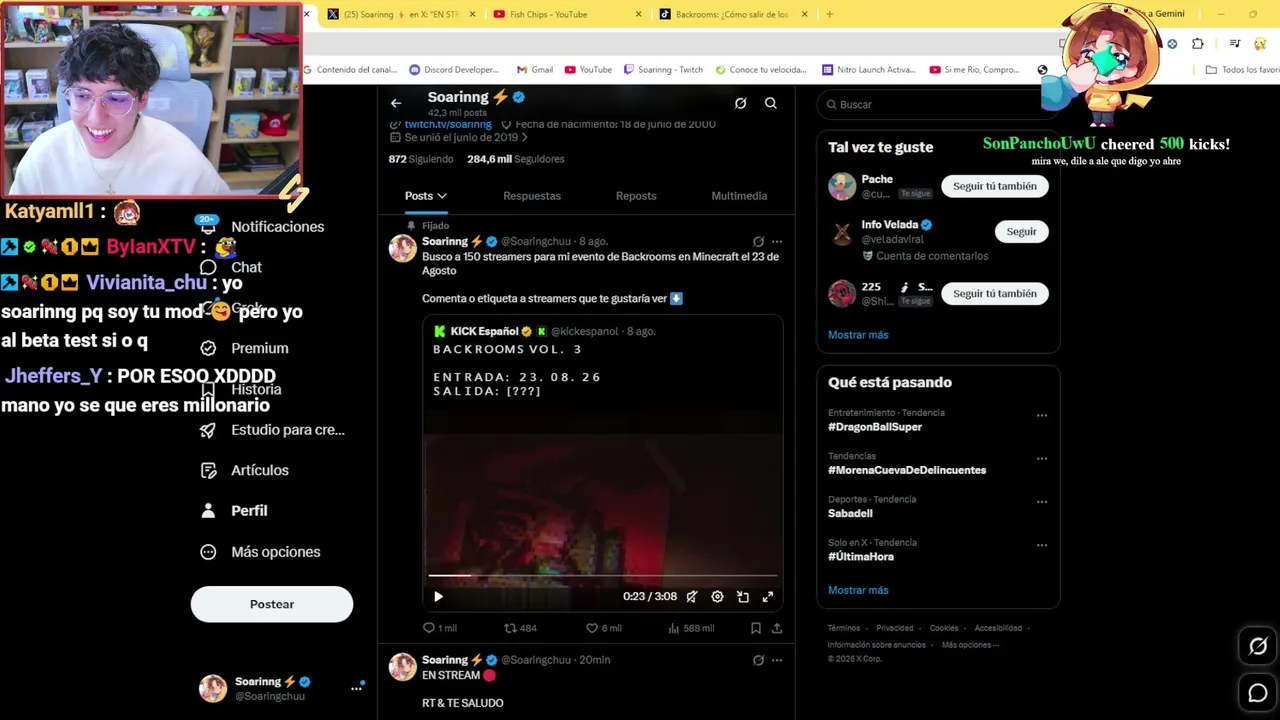Expand the video to fullscreen
1280x720 pixels.
pos(768,597)
